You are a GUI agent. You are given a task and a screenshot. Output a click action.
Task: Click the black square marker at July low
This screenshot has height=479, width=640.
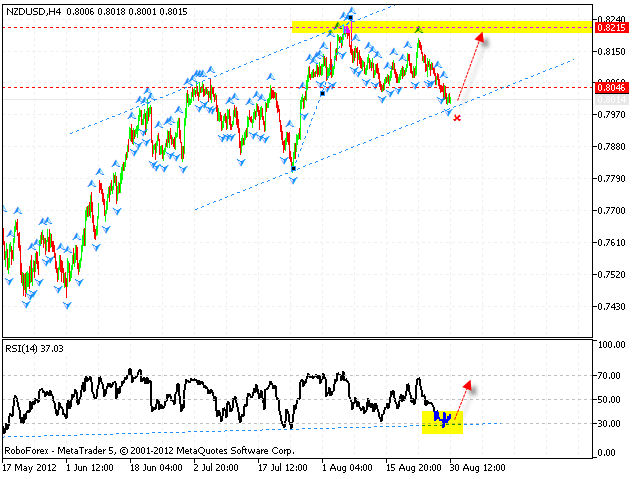coord(293,169)
